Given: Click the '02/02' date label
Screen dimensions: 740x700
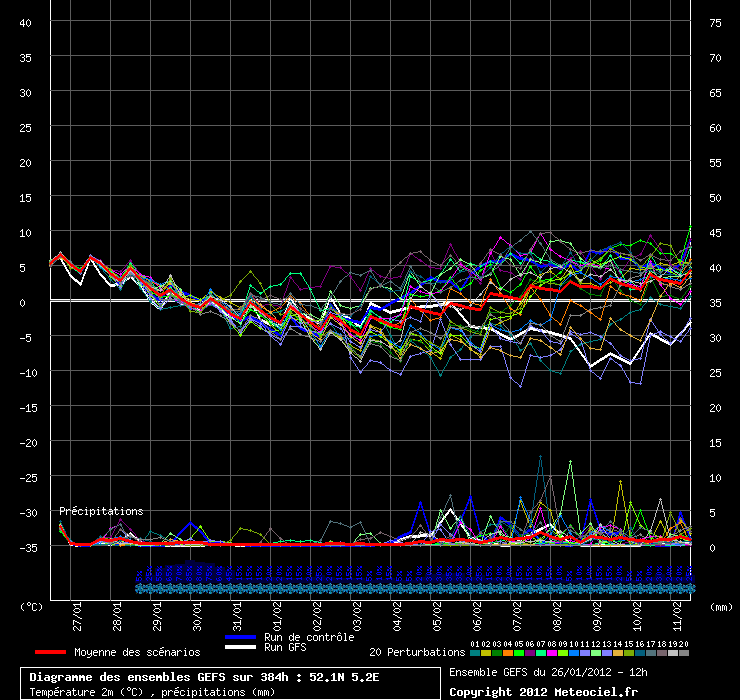Looking at the screenshot, I should coord(318,616).
